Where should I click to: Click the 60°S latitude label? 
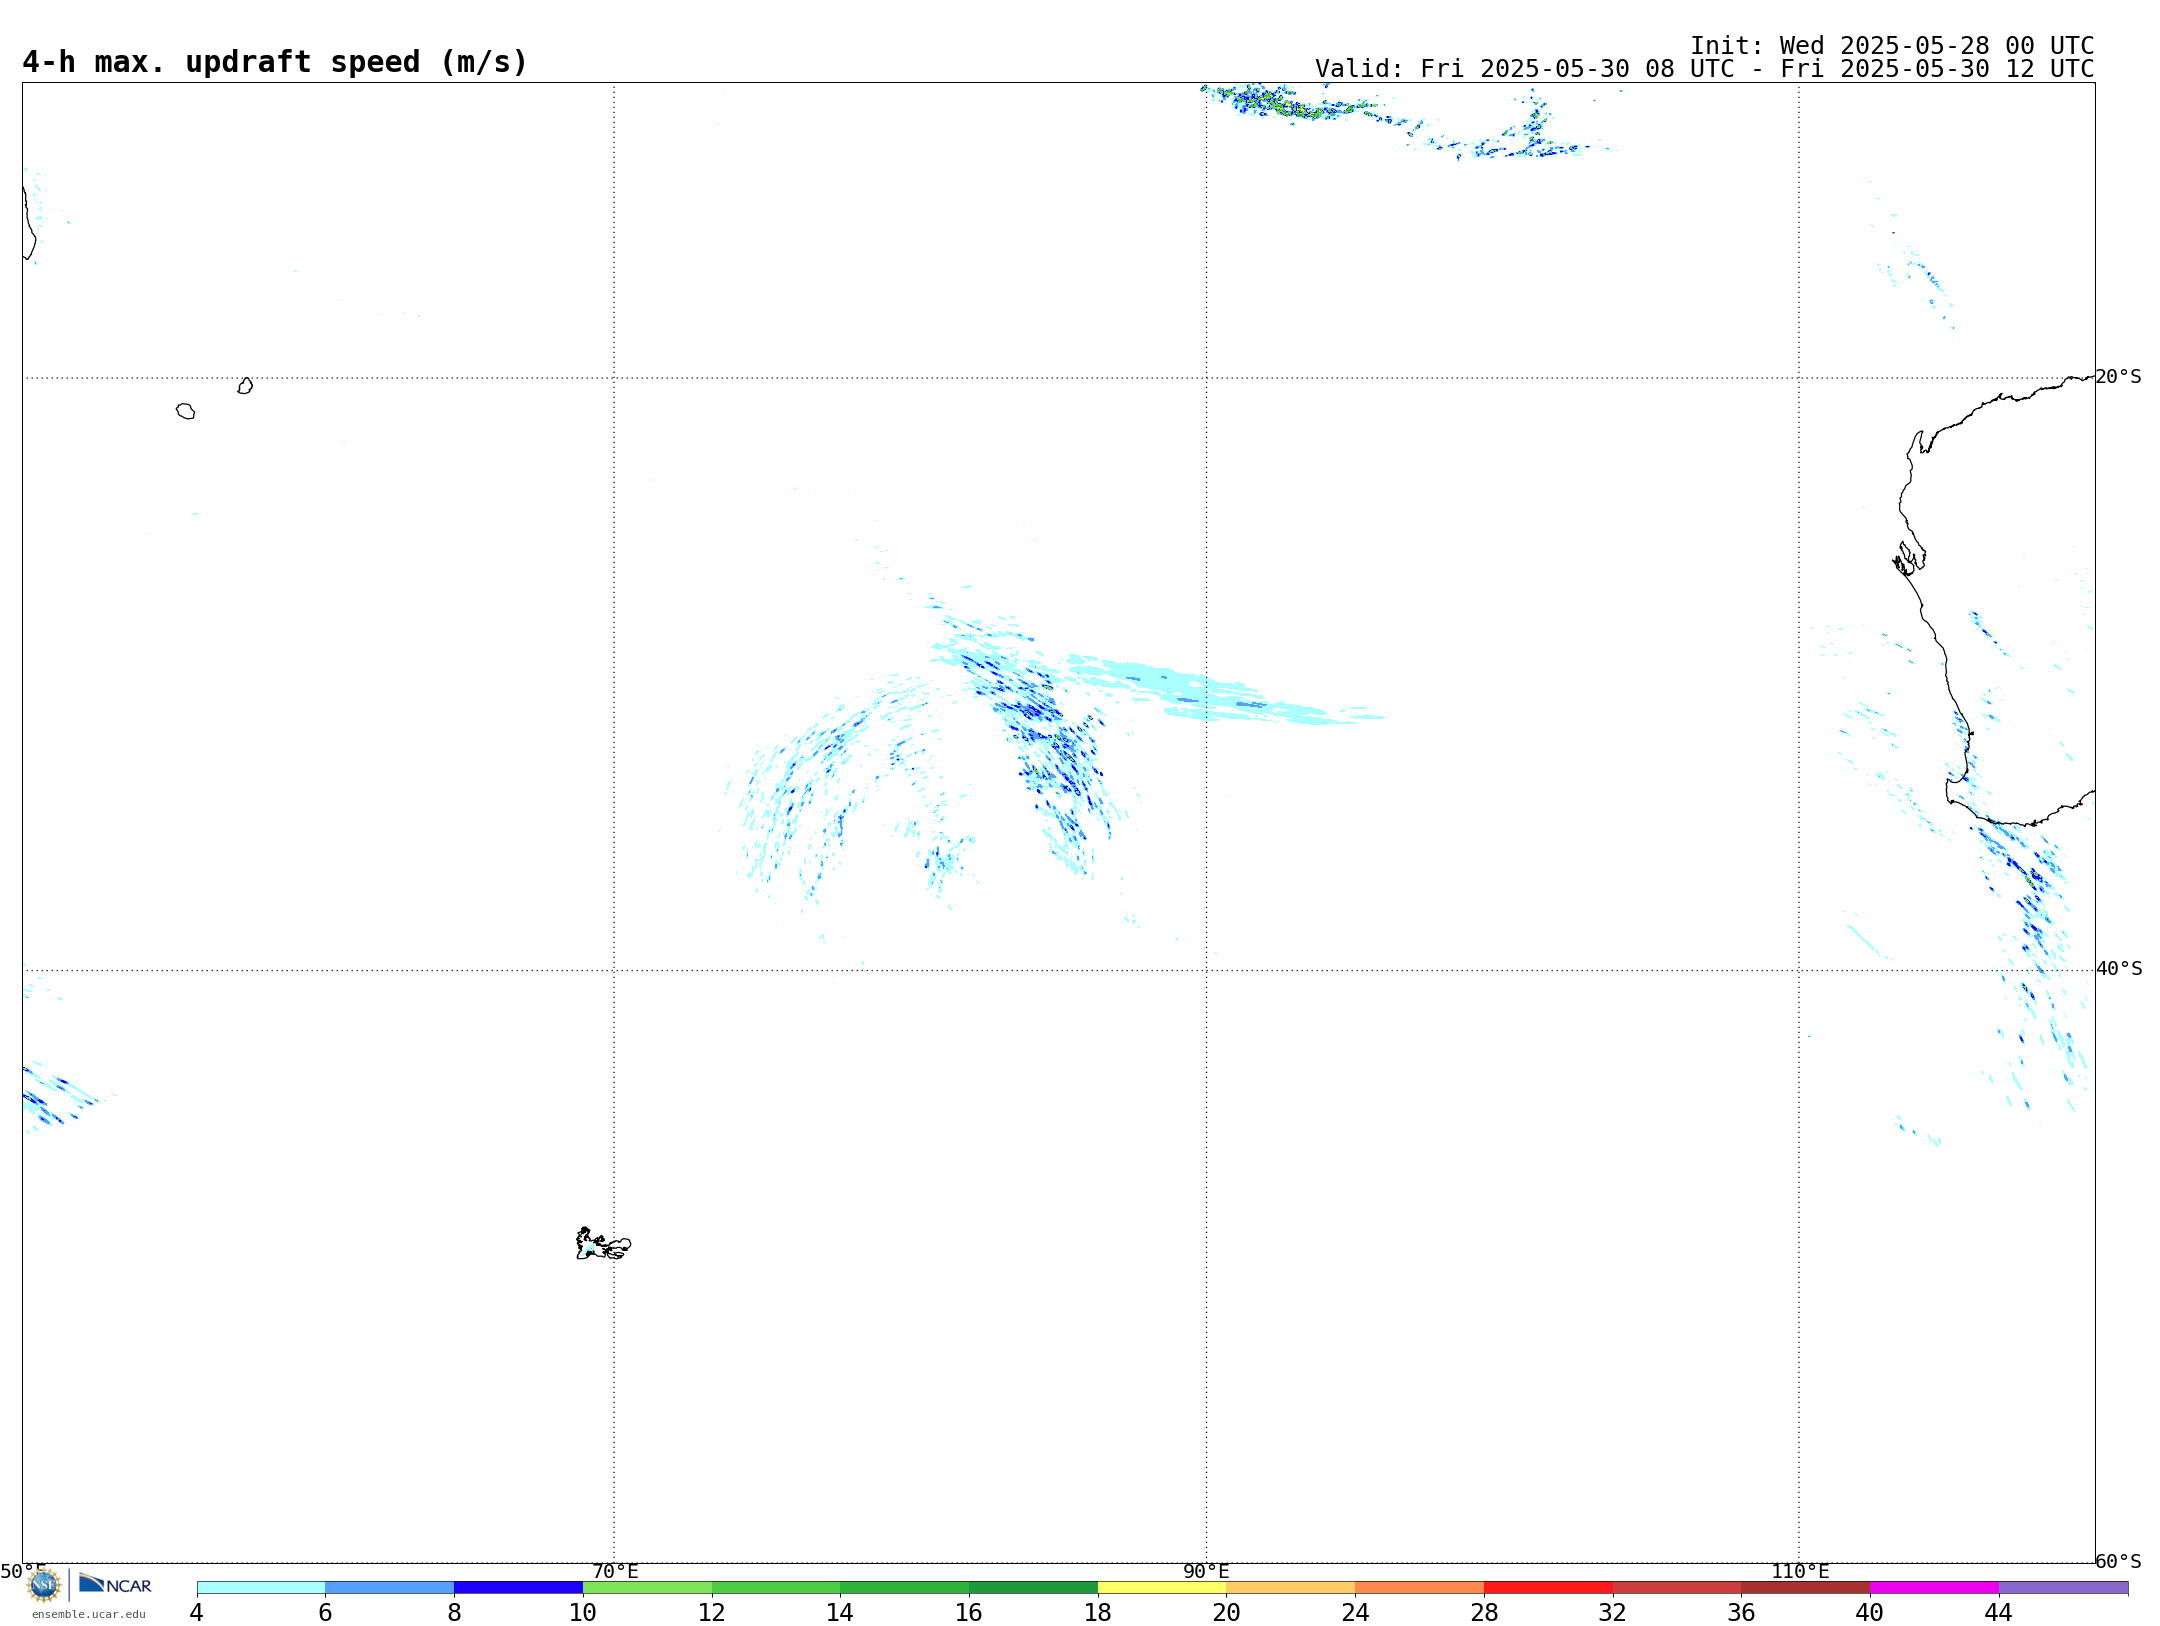pyautogui.click(x=2118, y=1561)
